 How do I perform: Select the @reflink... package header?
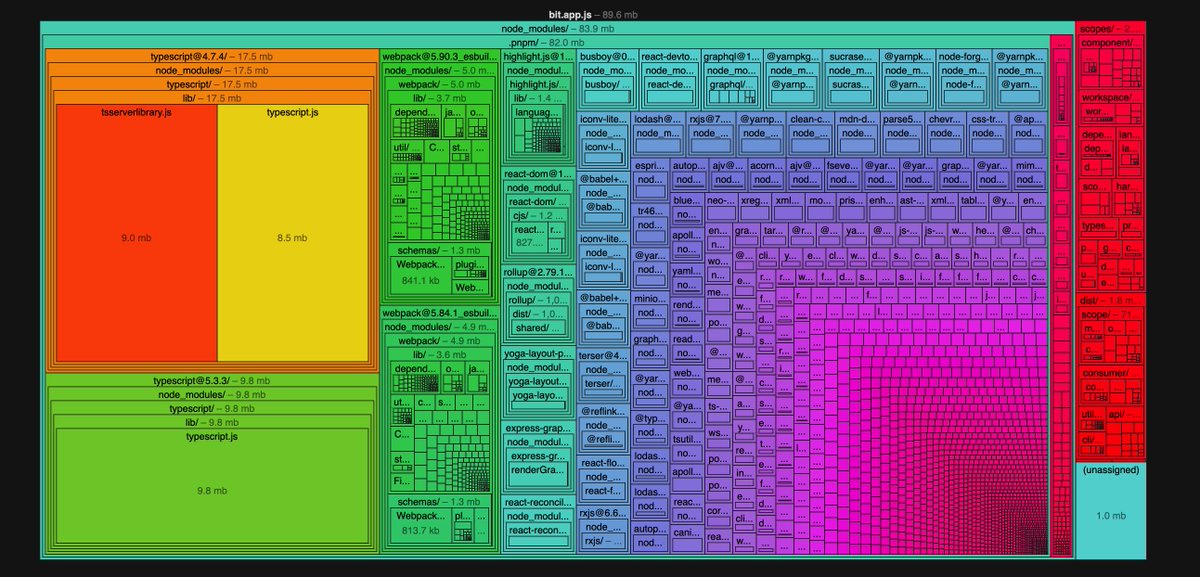604,412
